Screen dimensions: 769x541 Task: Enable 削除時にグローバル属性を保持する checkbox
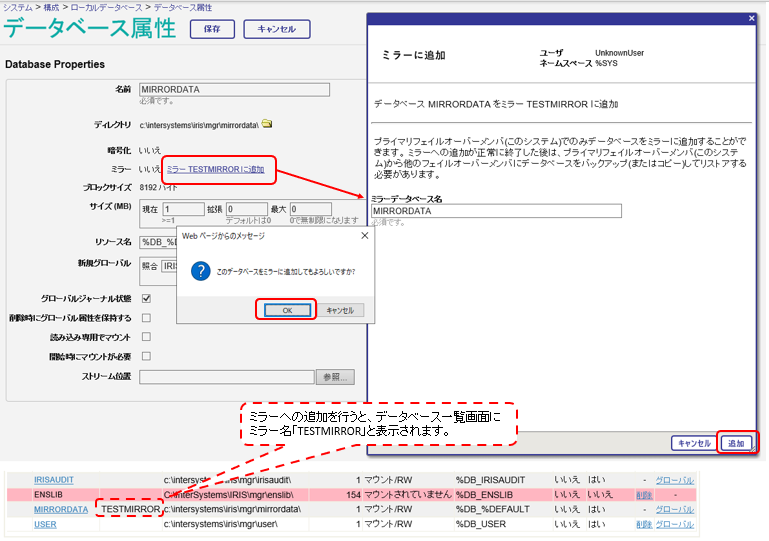[146, 318]
